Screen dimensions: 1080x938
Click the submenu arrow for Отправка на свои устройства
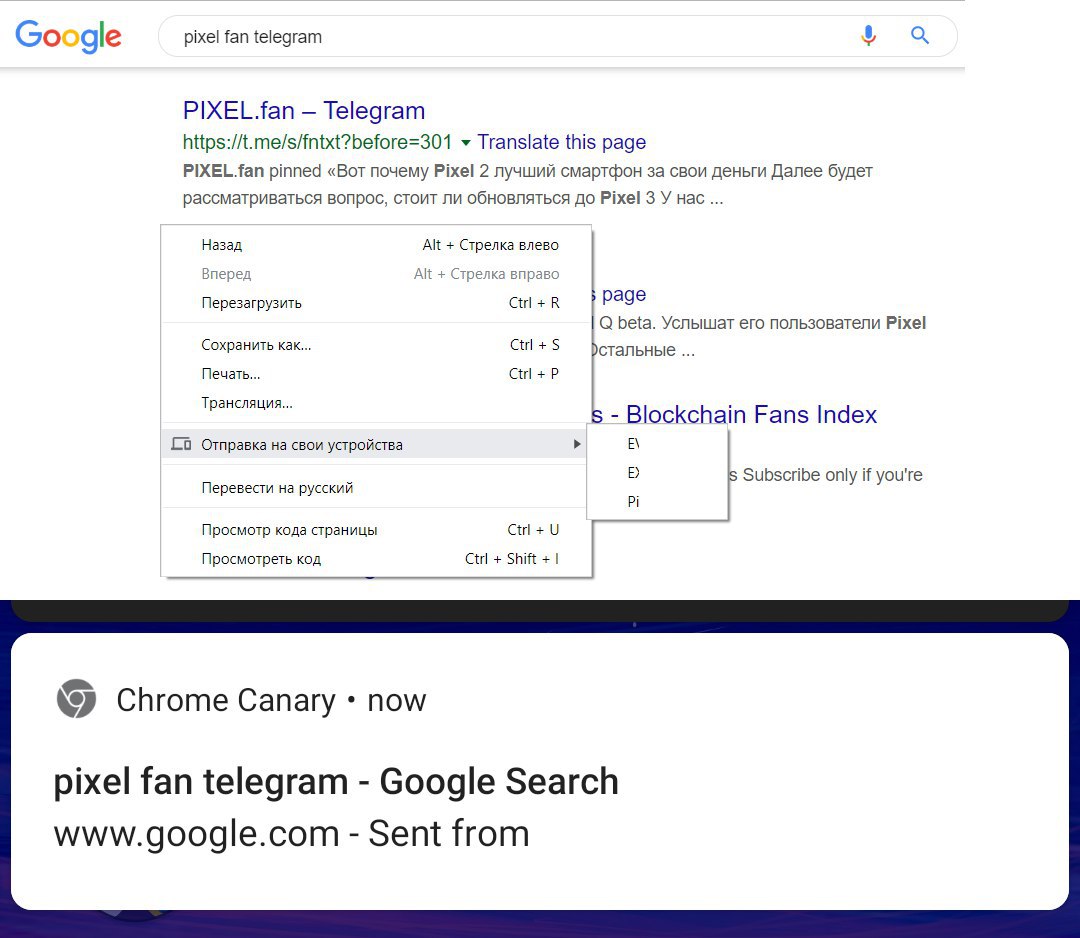pos(577,444)
